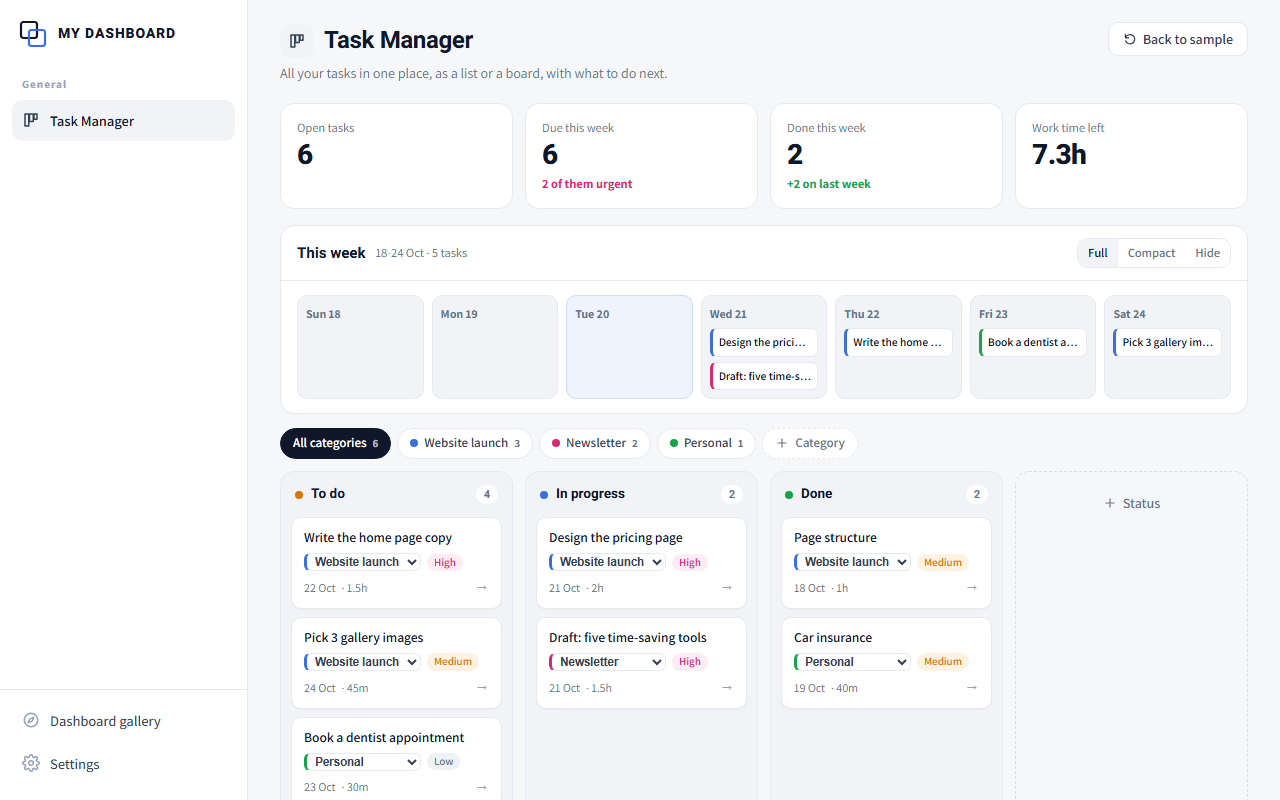The width and height of the screenshot is (1280, 800).
Task: Select the Tue 20 day cell
Action: tap(629, 347)
